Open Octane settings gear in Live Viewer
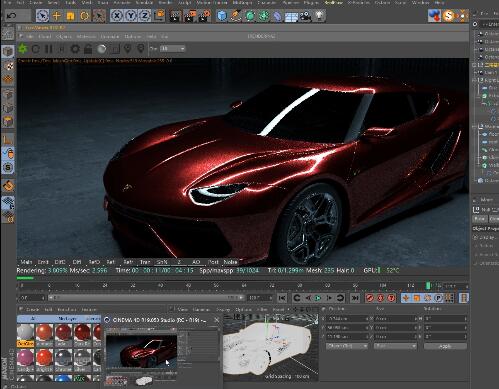 click(75, 49)
